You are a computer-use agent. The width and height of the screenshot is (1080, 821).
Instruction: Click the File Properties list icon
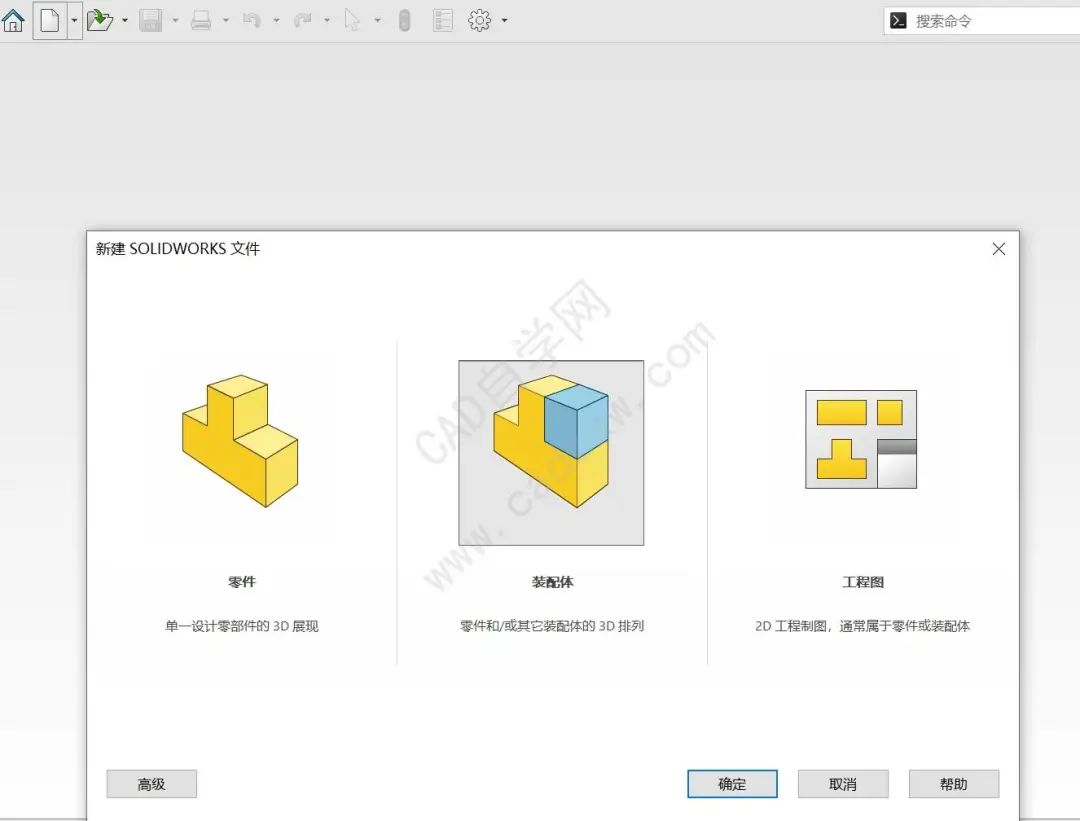pyautogui.click(x=442, y=20)
